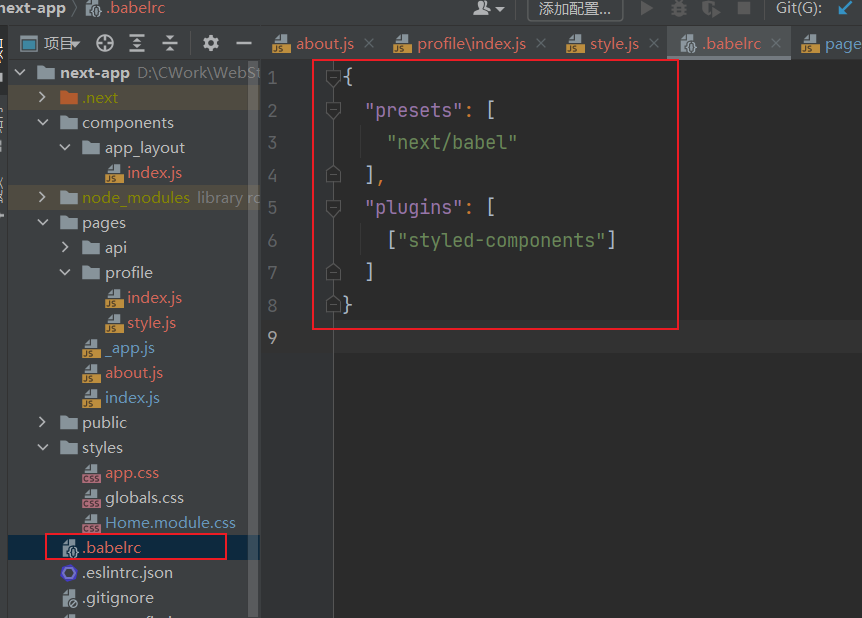Fold the root object on line 1

pyautogui.click(x=333, y=78)
